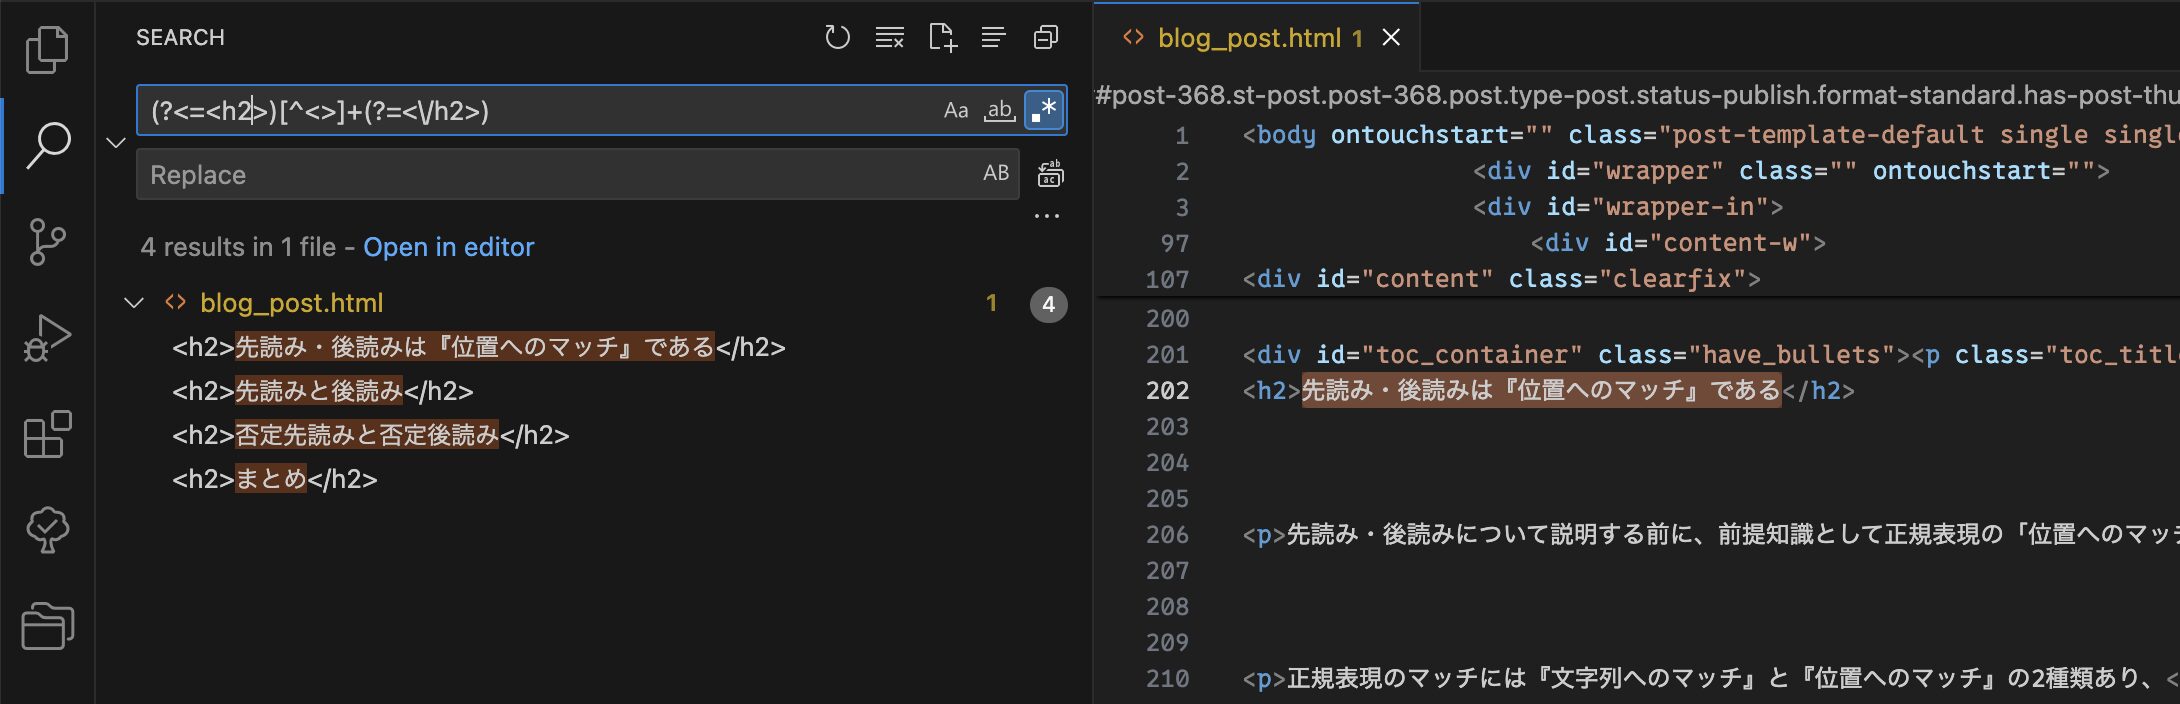This screenshot has height=704, width=2180.
Task: Click the Open in editor link
Action: (x=448, y=247)
